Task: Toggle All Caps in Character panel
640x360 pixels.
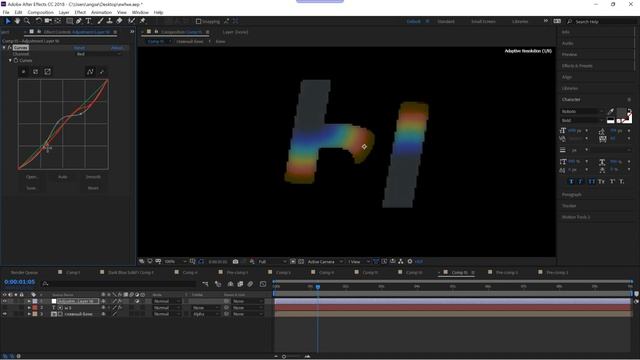Action: tap(591, 181)
